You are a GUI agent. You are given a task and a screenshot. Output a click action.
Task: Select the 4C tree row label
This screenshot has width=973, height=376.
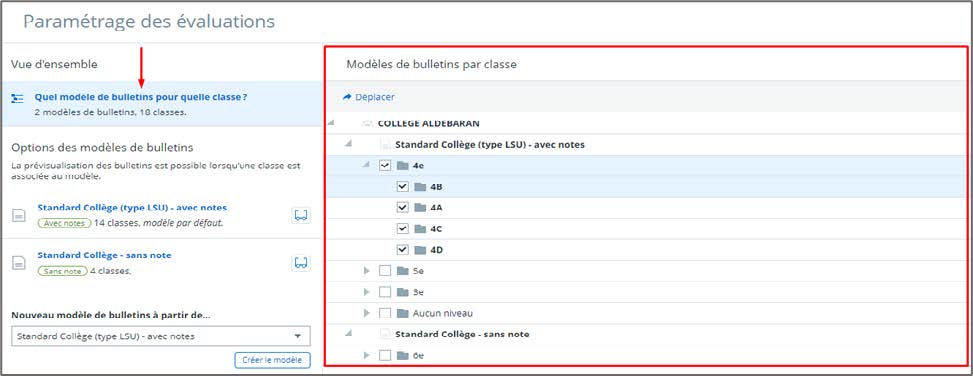pyautogui.click(x=436, y=229)
